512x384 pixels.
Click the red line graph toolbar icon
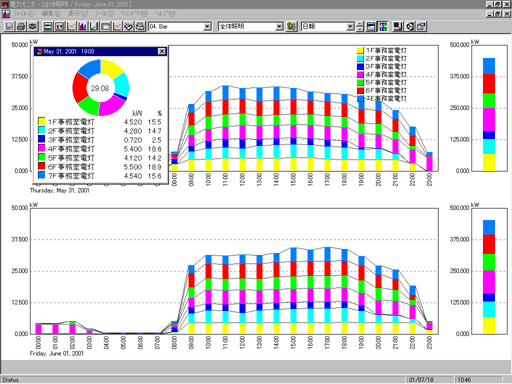(71, 26)
